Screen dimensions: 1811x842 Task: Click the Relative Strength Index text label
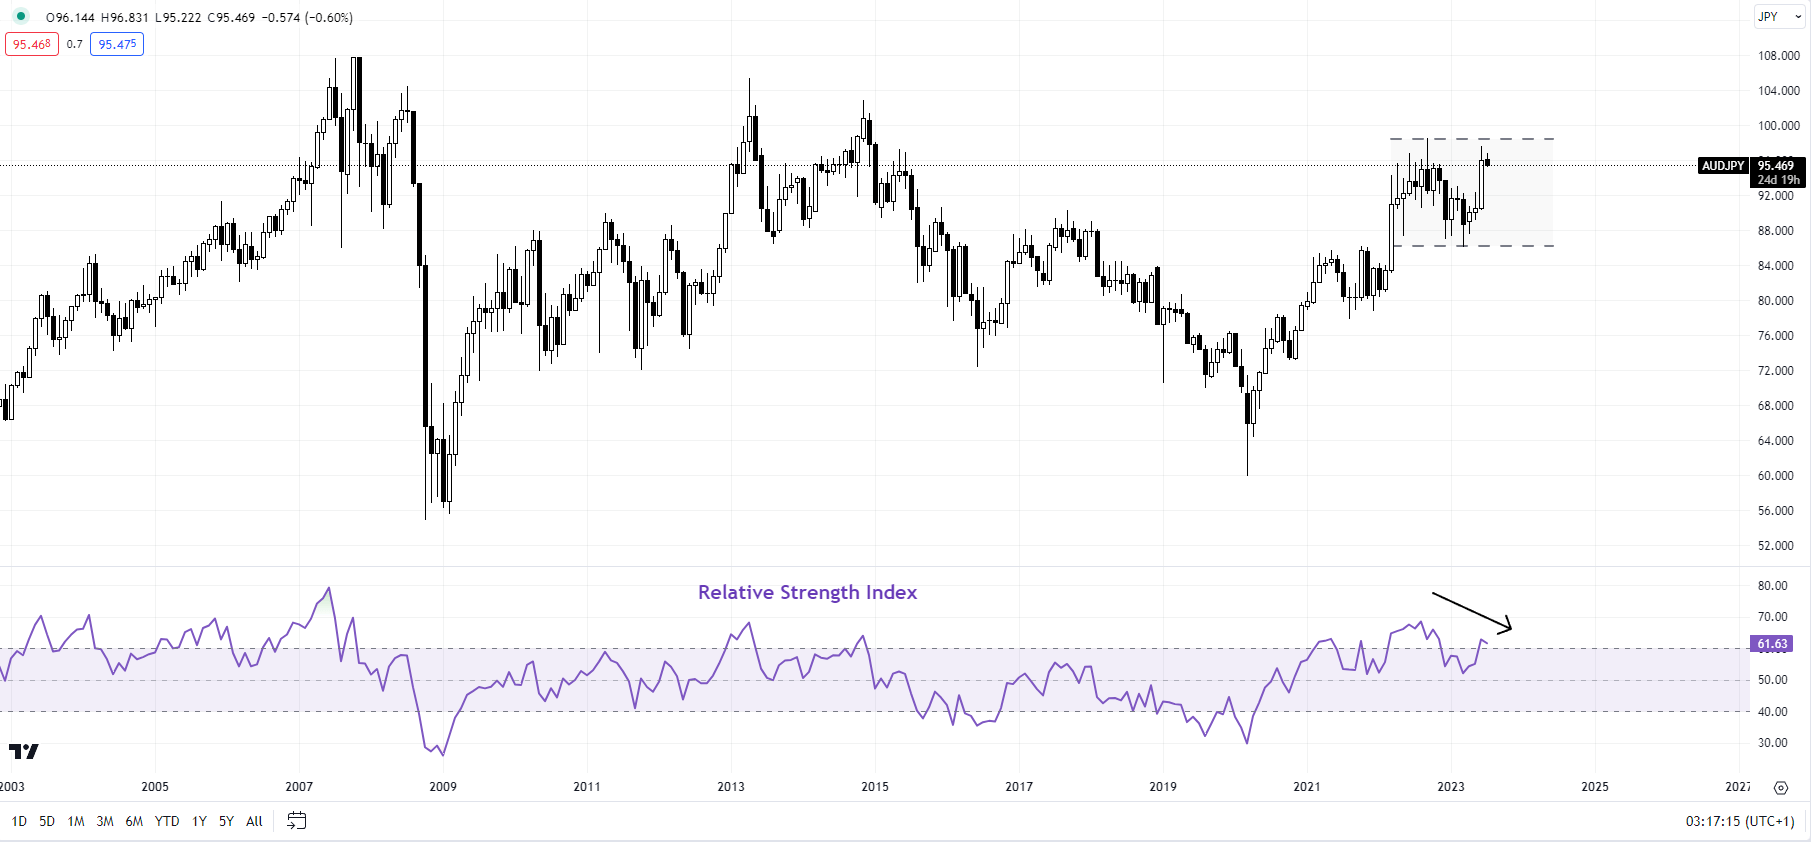point(807,592)
